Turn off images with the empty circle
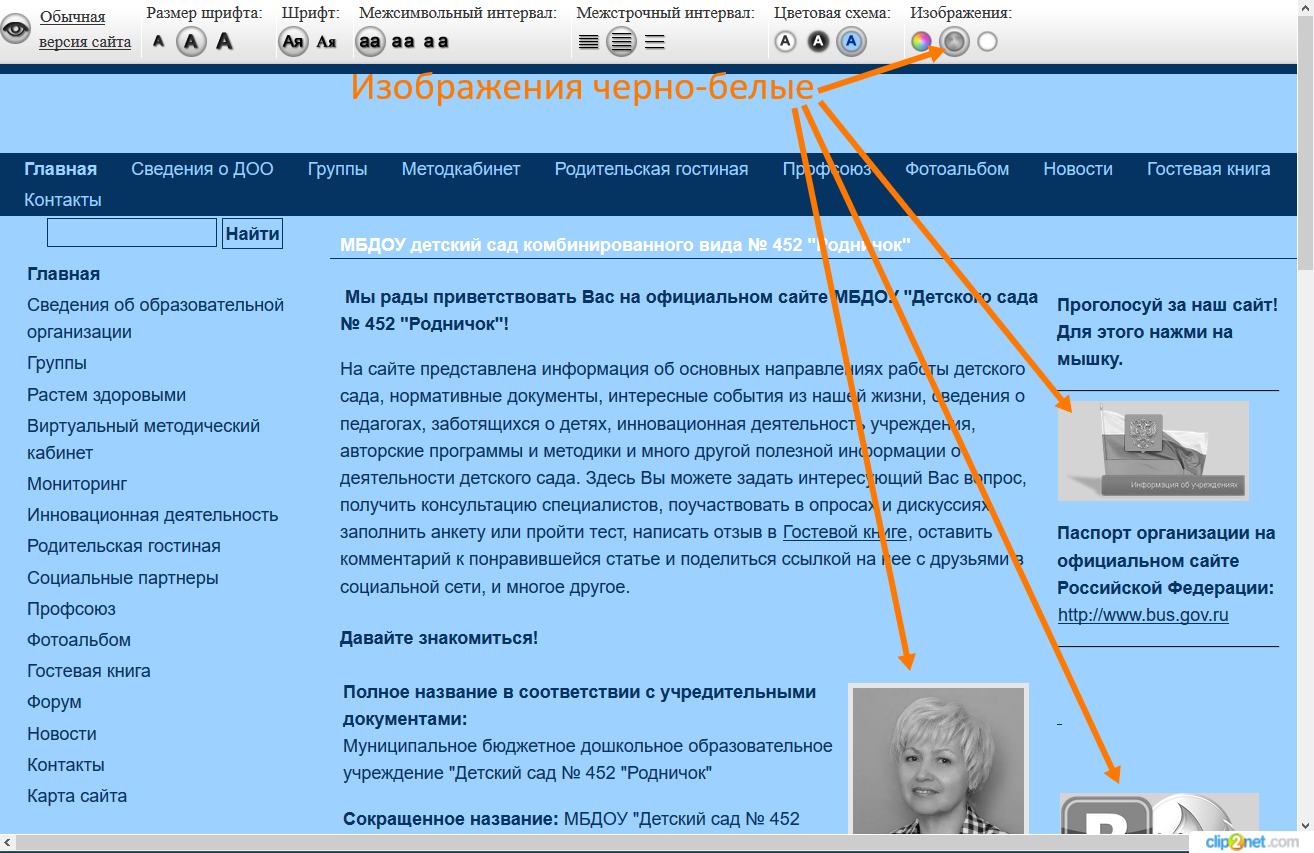 [987, 42]
